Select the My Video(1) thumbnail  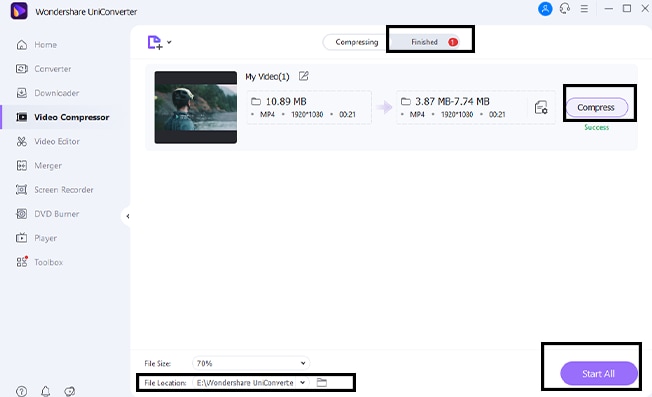coord(195,107)
